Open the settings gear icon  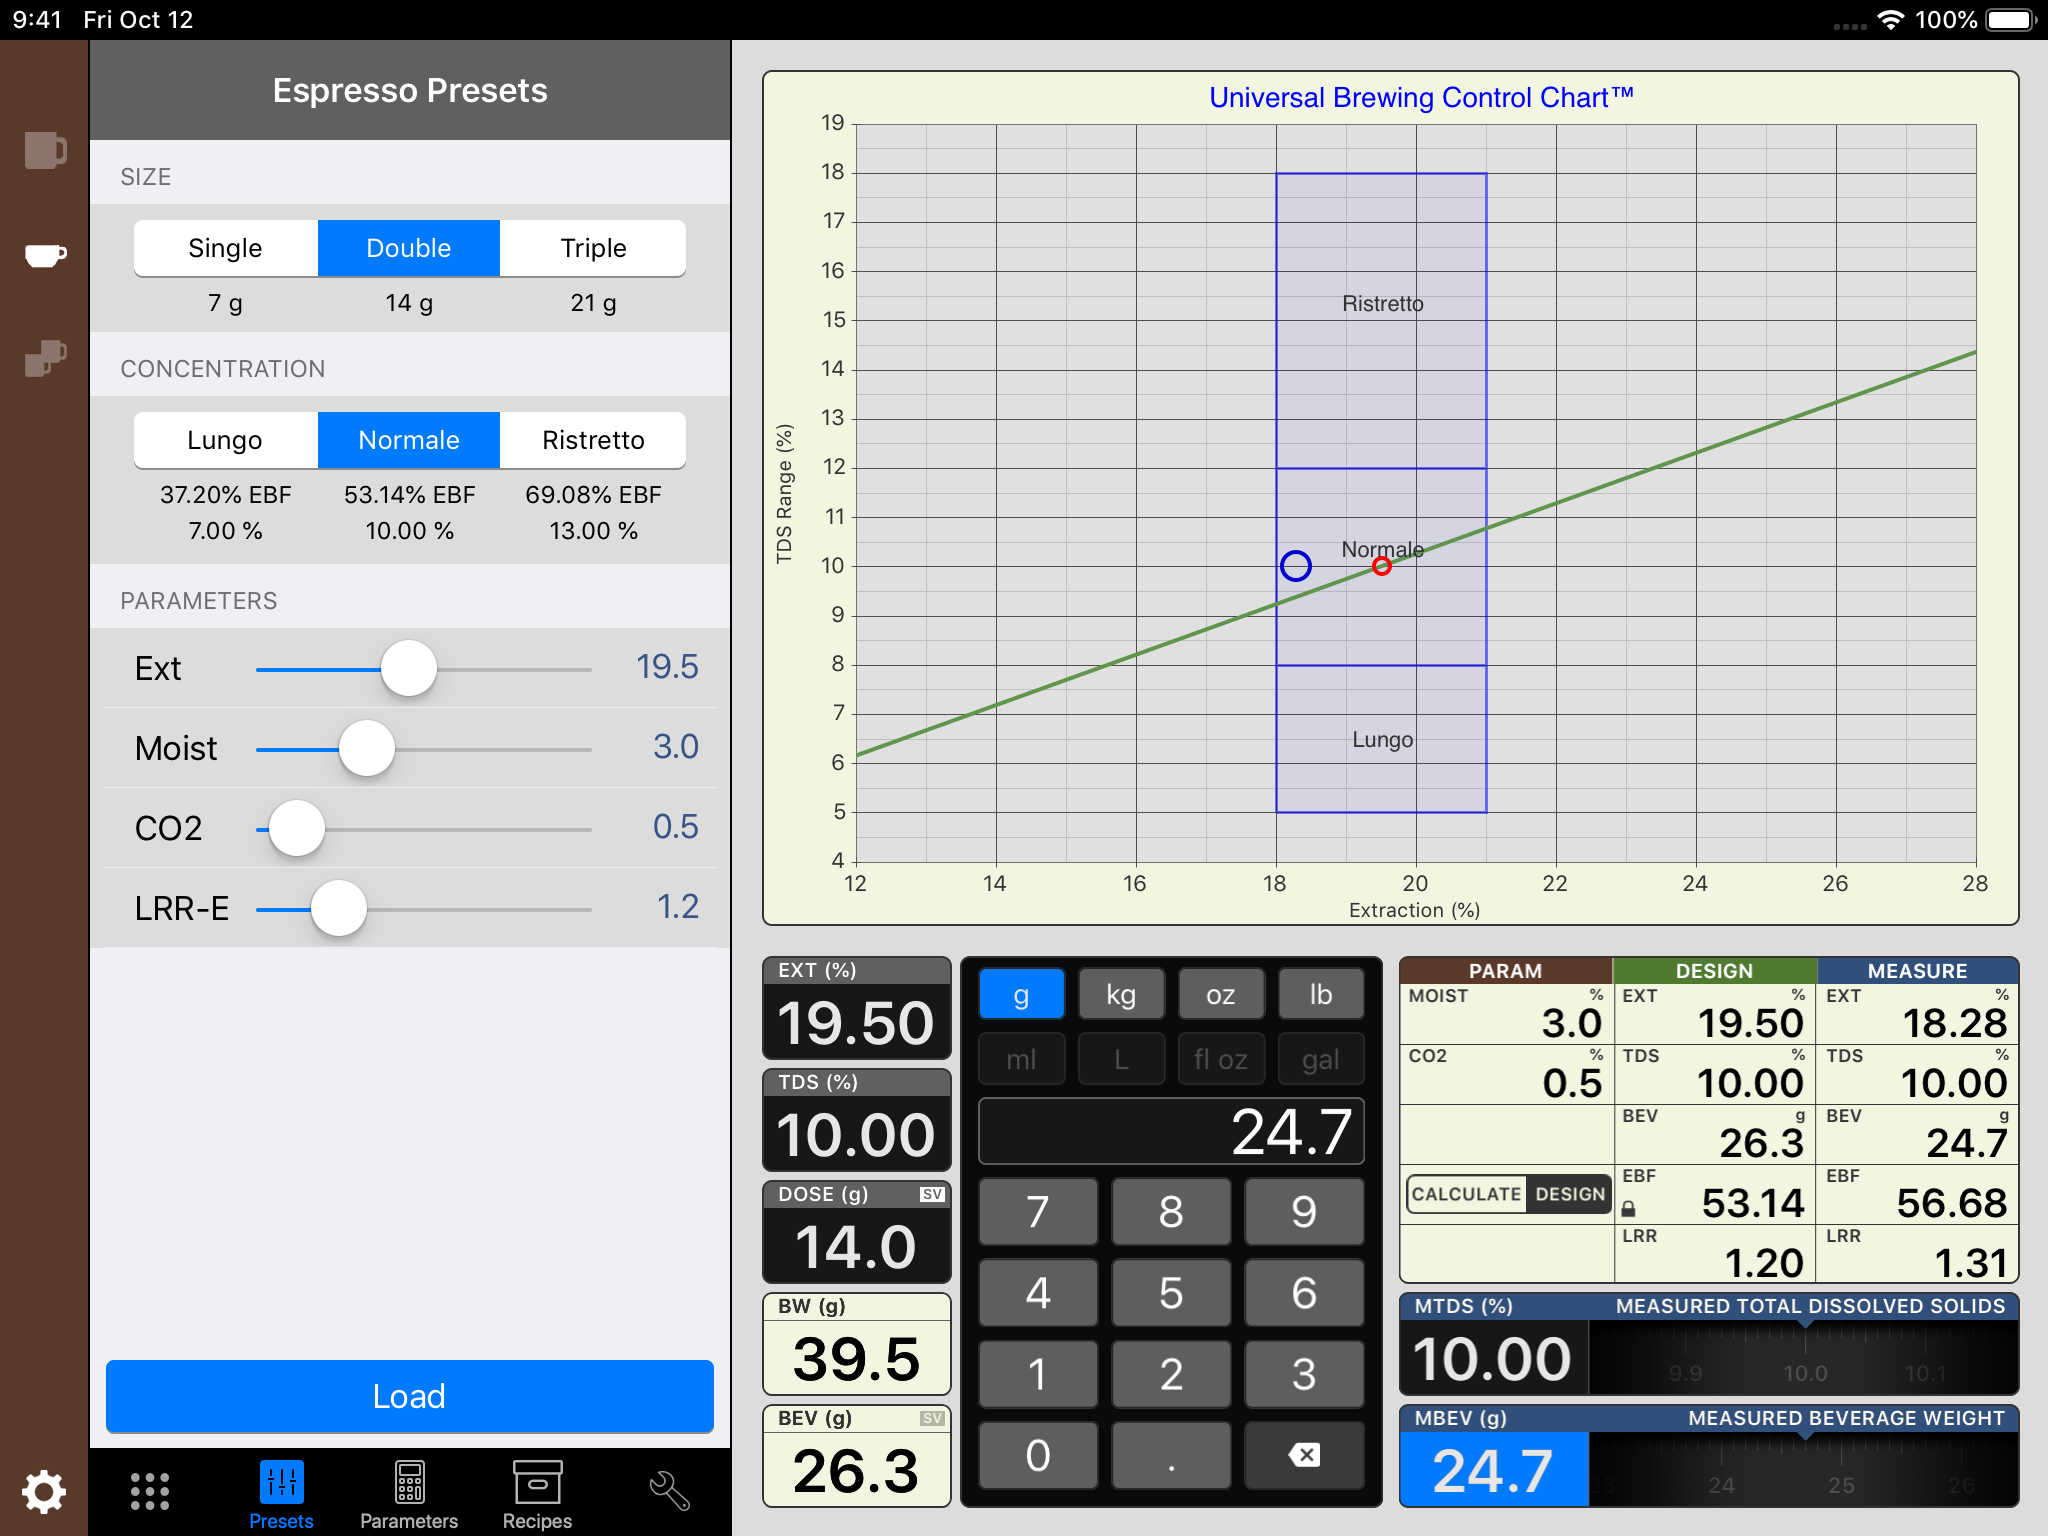click(x=44, y=1491)
